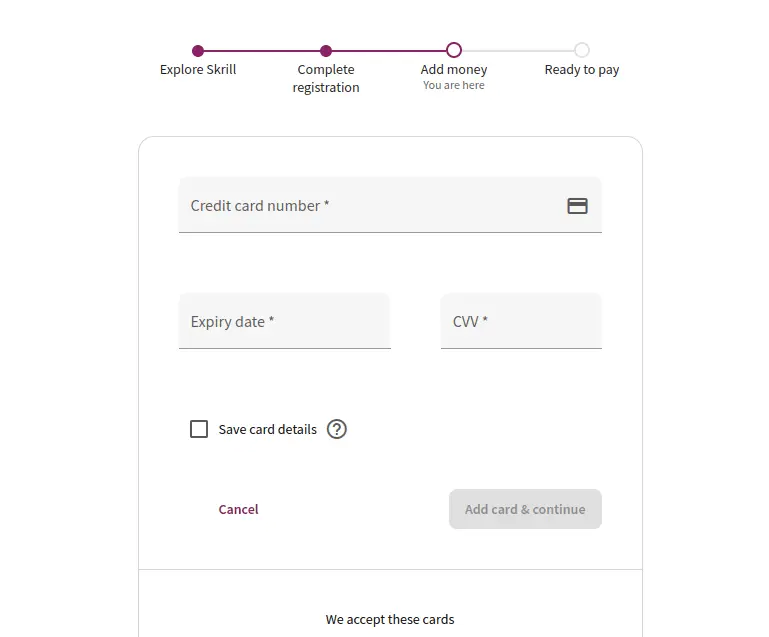The image size is (769, 637).
Task: Click the credit card icon in number field
Action: click(x=577, y=206)
